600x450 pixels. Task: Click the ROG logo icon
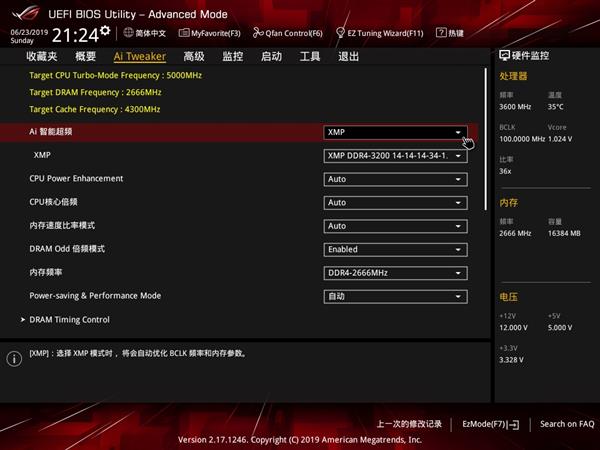[25, 13]
